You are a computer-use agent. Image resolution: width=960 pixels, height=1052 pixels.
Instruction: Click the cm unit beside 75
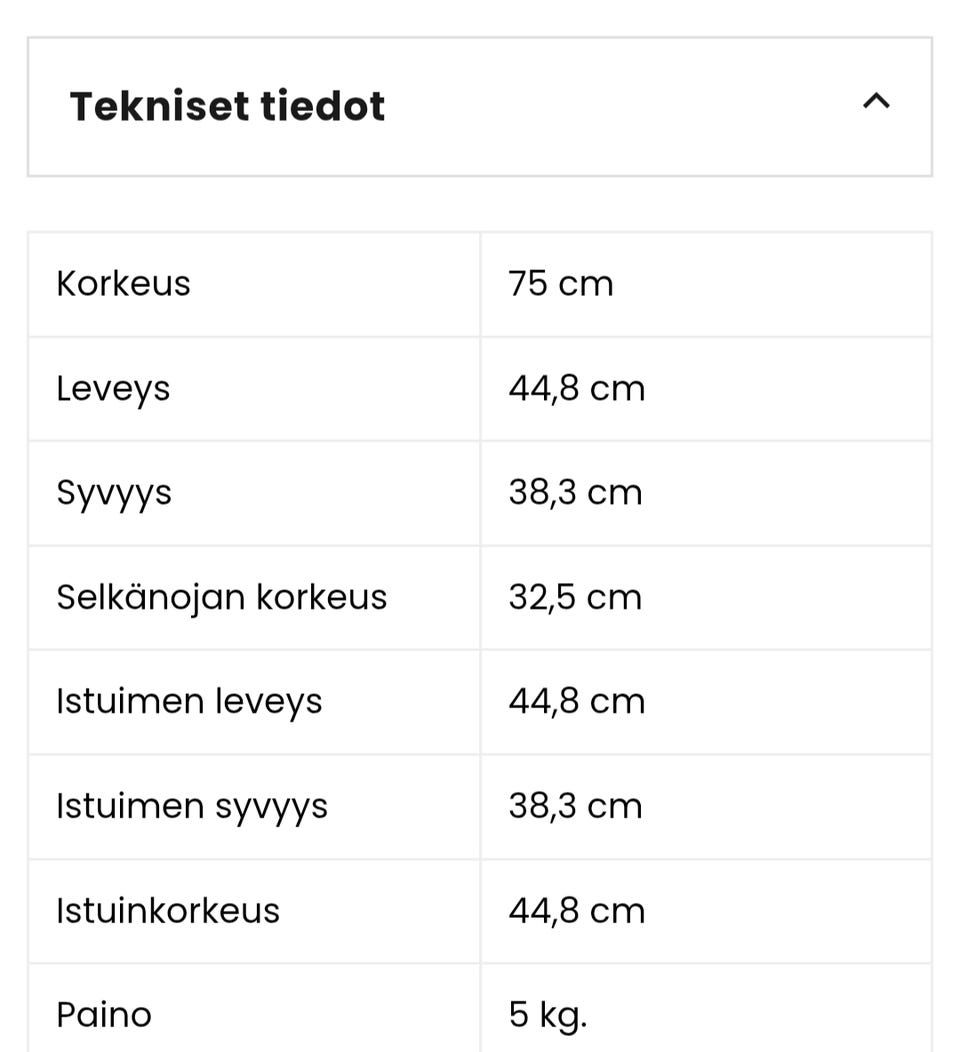tap(585, 284)
